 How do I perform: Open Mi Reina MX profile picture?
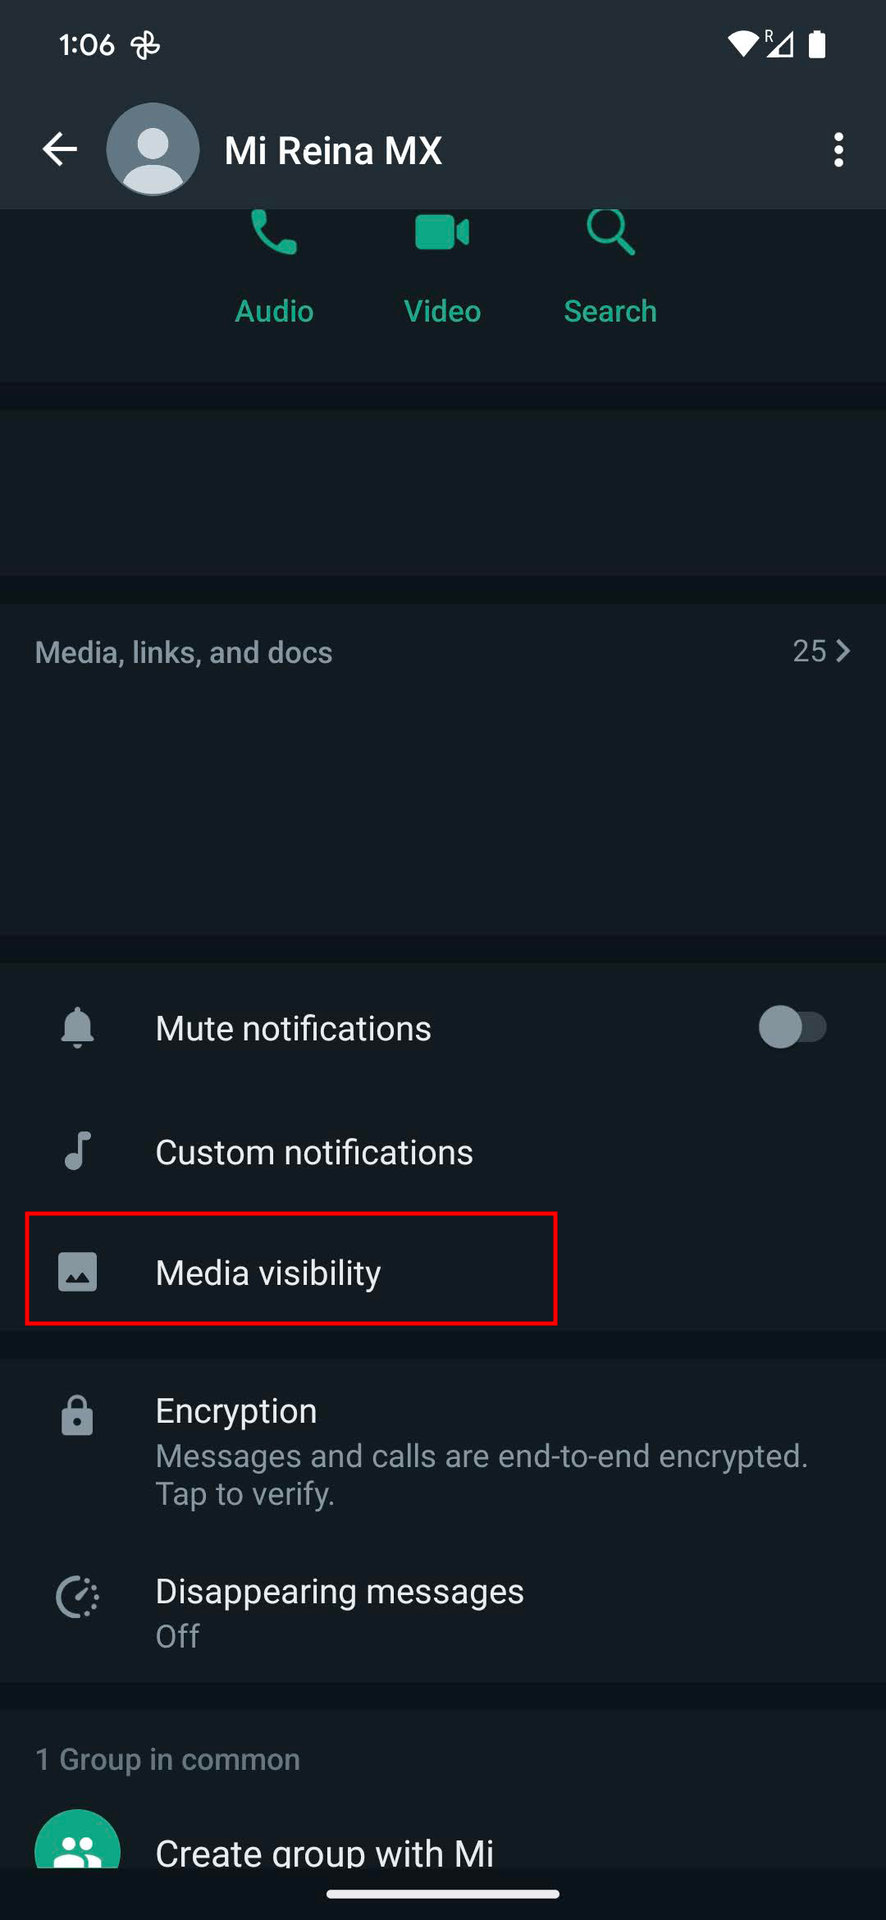point(153,150)
